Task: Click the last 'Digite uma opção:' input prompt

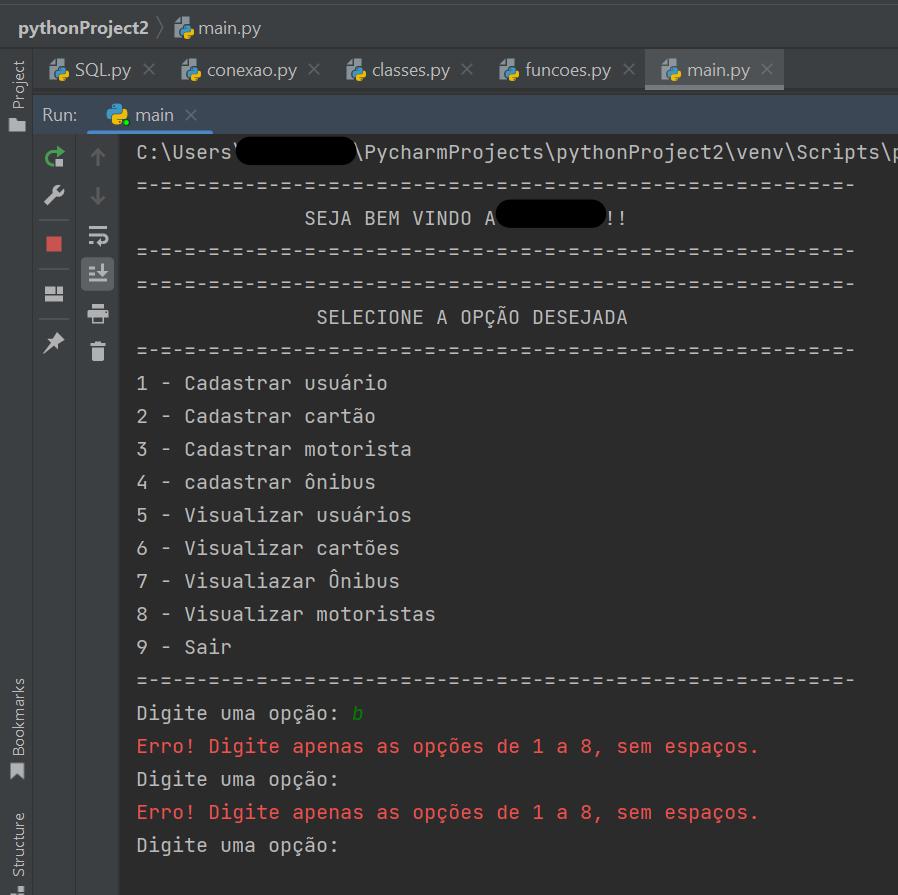Action: (x=238, y=846)
